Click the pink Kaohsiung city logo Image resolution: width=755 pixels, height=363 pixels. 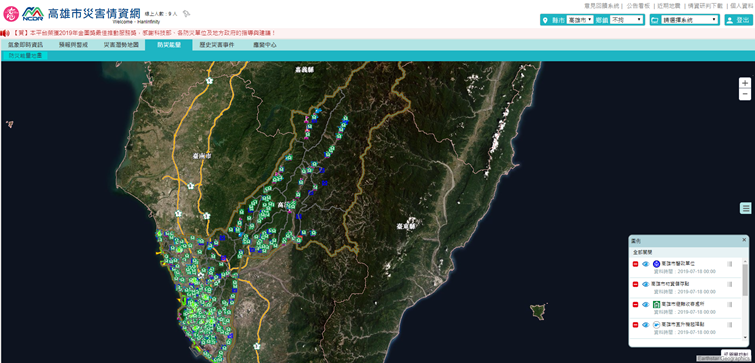point(11,13)
